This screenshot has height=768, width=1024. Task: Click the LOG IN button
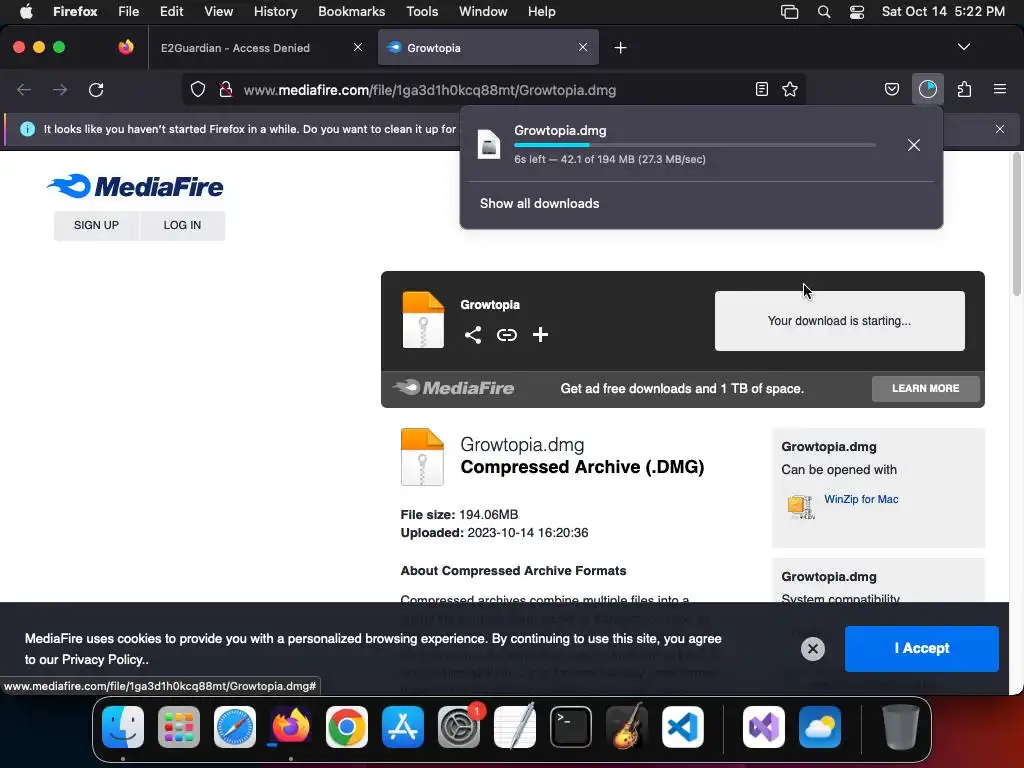182,225
